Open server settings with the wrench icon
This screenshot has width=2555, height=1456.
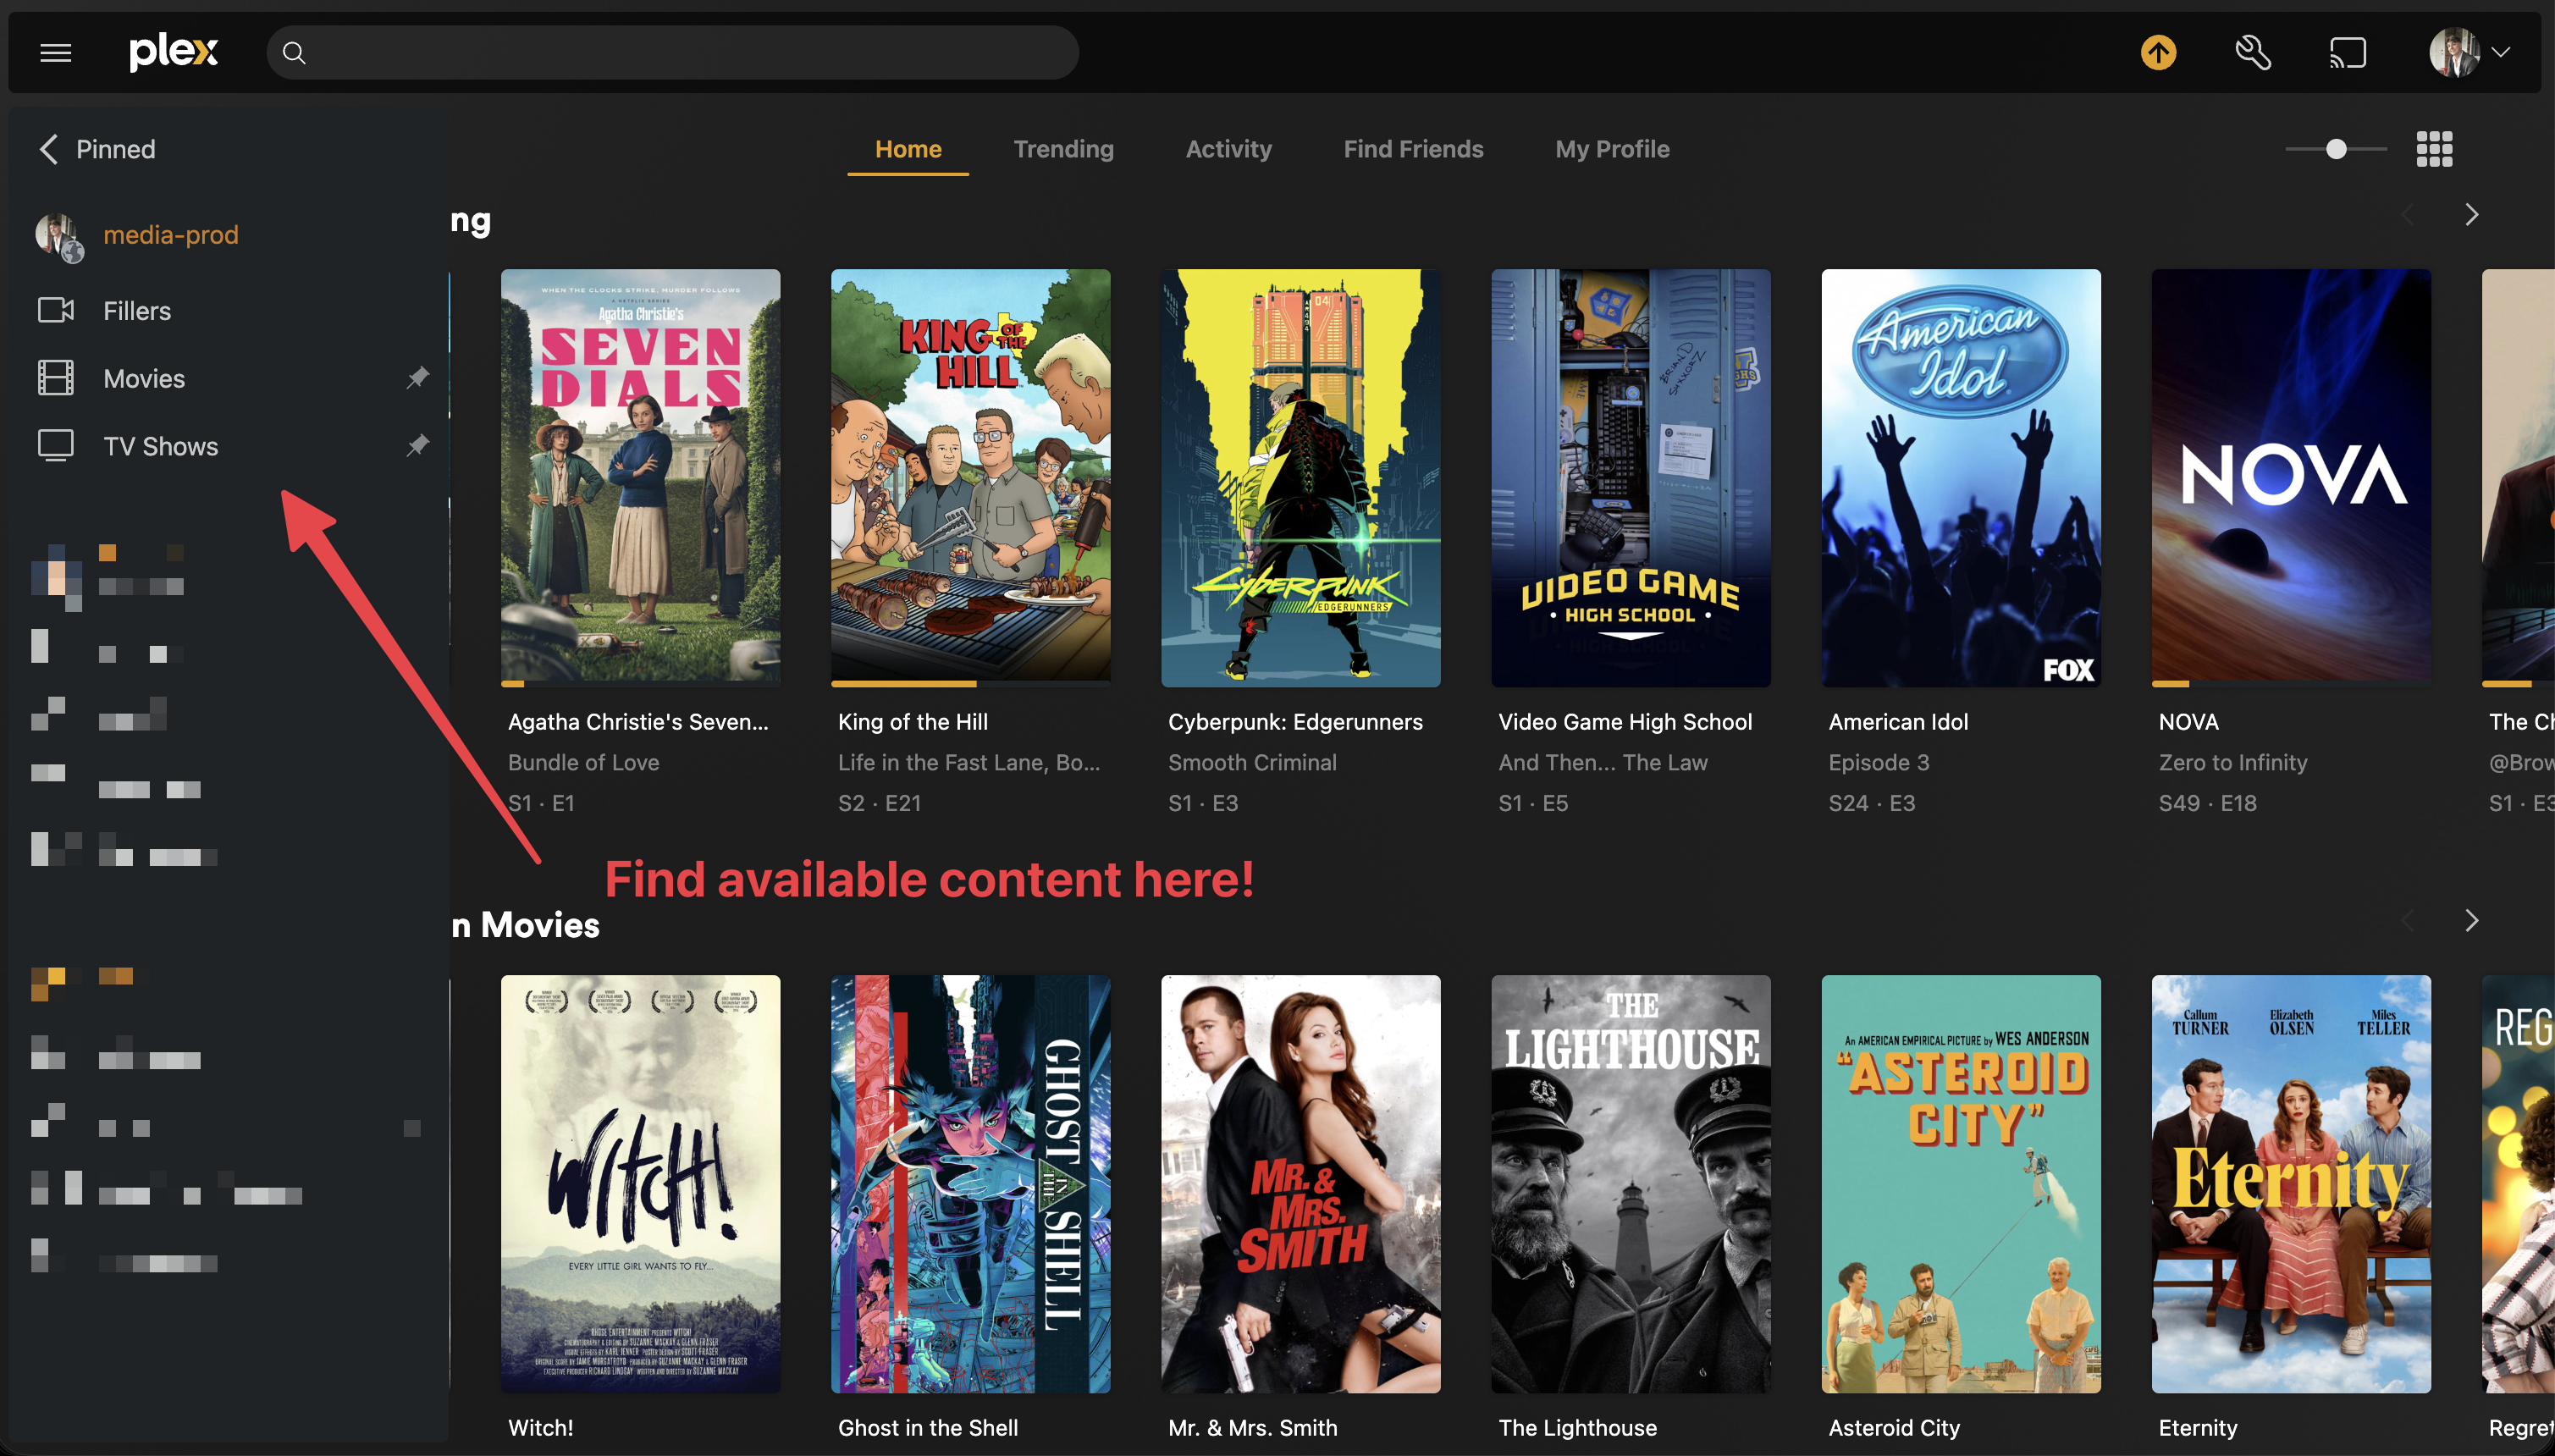[x=2252, y=52]
